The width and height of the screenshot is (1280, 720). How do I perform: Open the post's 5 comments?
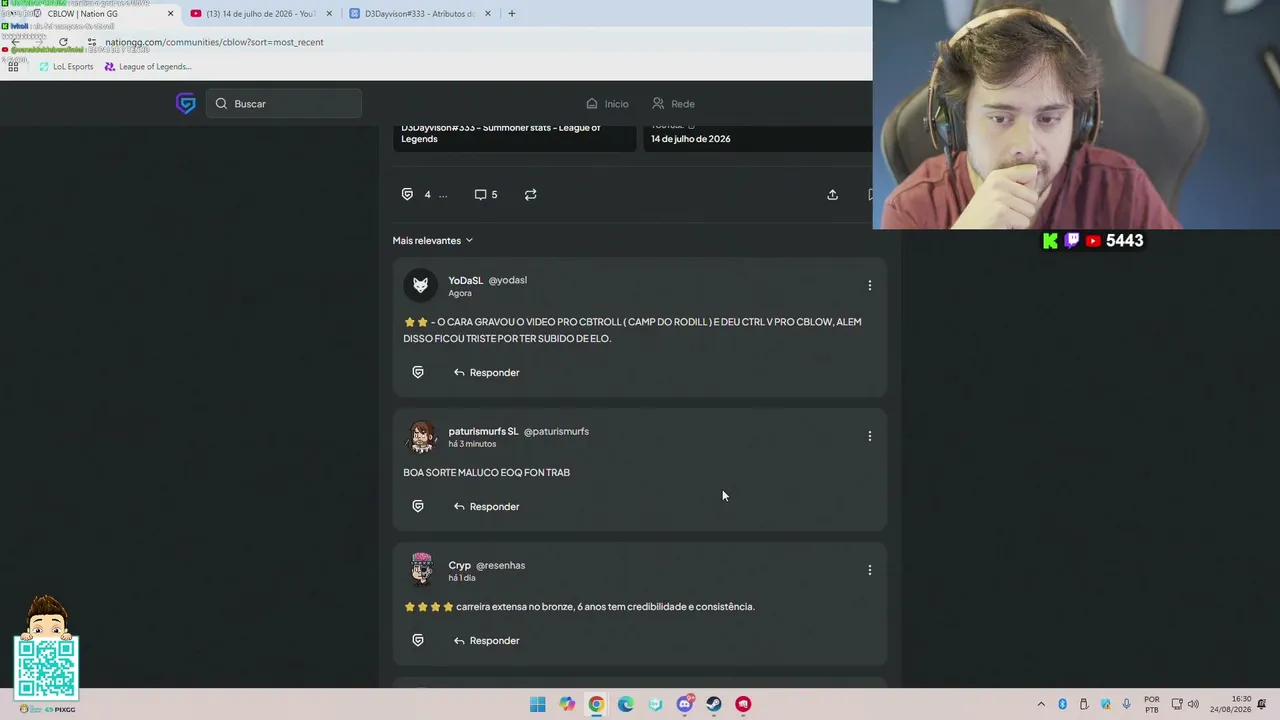tap(486, 194)
